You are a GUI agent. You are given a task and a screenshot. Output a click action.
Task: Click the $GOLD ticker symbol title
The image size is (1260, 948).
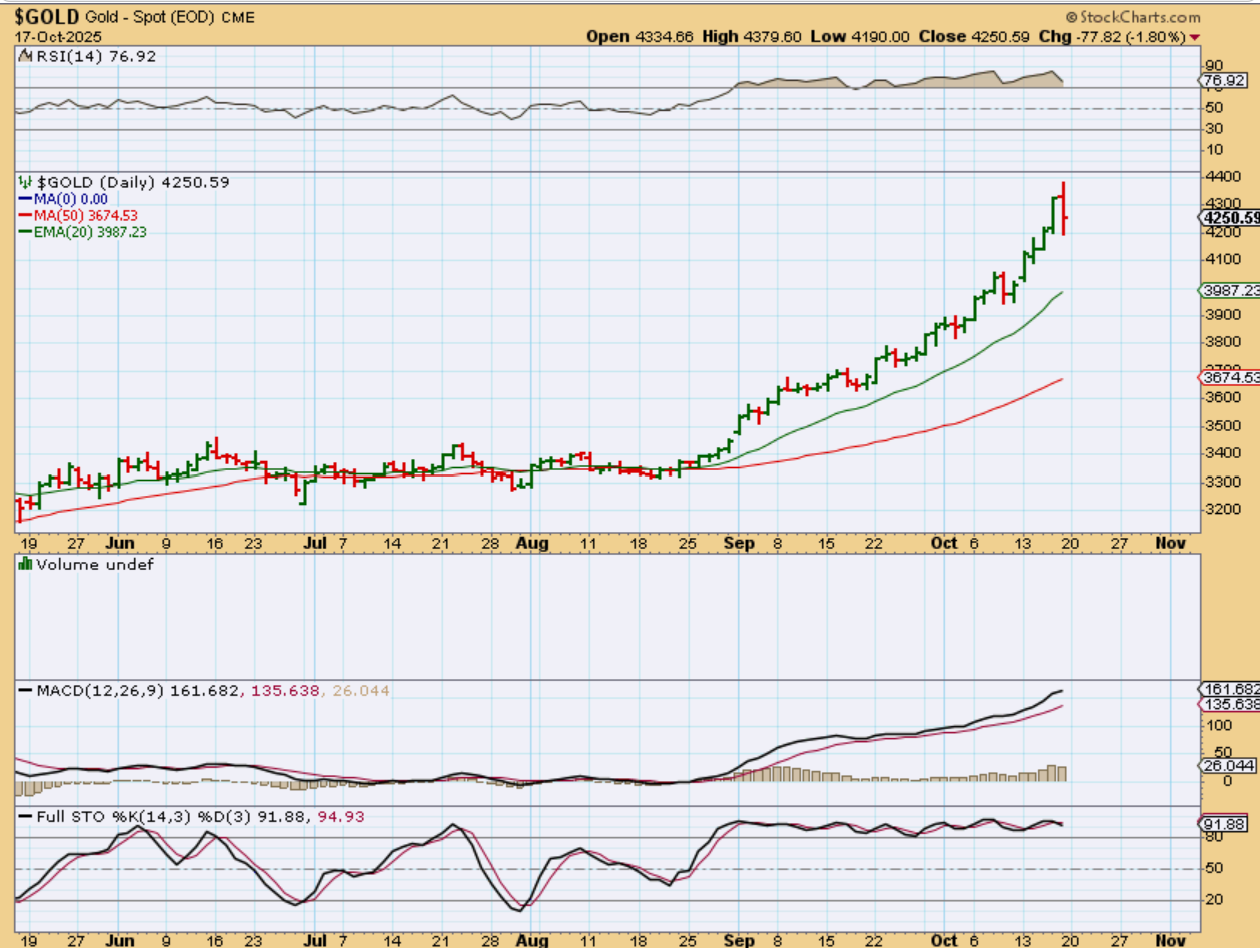(45, 17)
